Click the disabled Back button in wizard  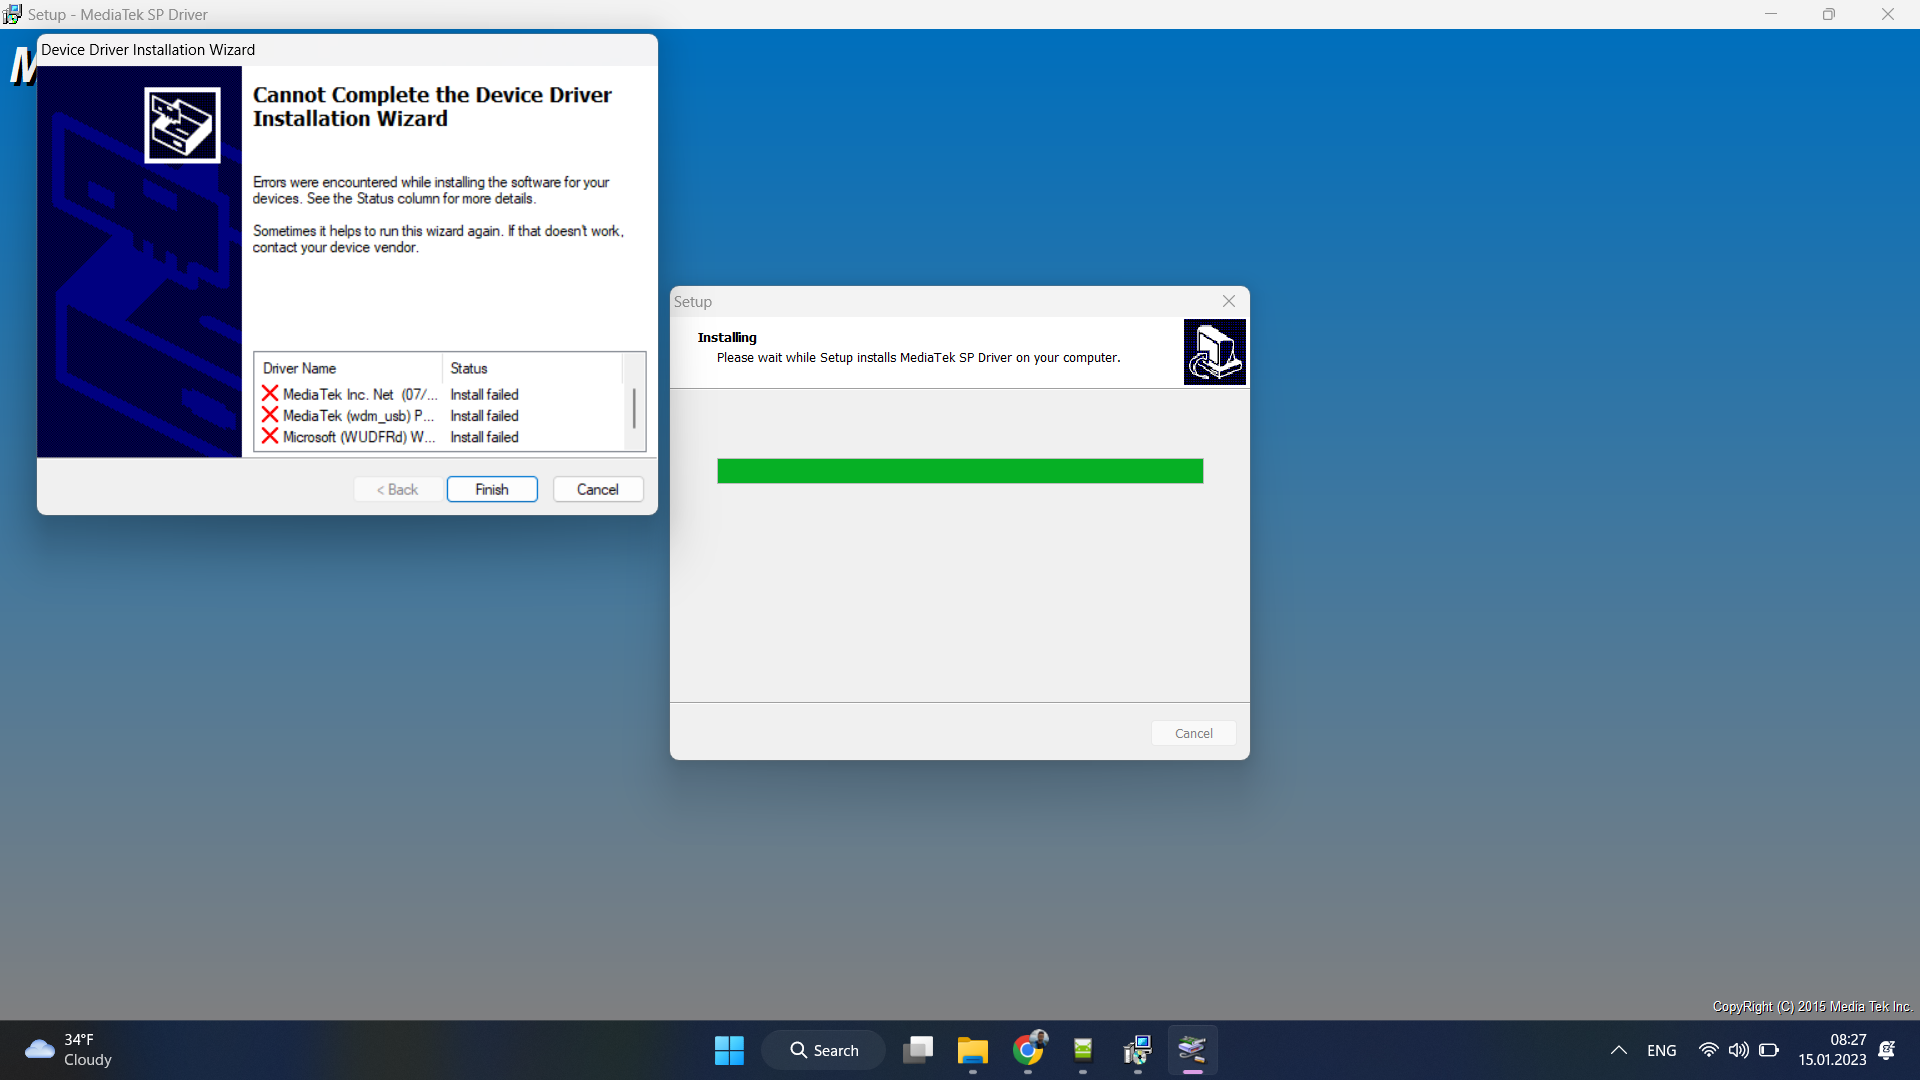point(397,489)
